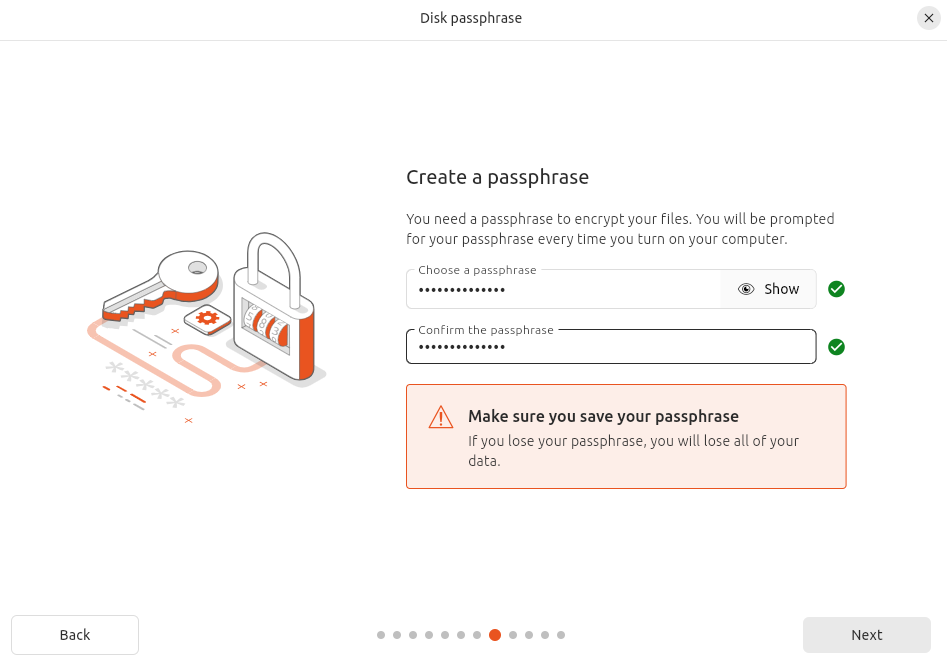The width and height of the screenshot is (947, 663).
Task: Click the green checkmark beside Choose a passphrase
Action: tap(837, 289)
